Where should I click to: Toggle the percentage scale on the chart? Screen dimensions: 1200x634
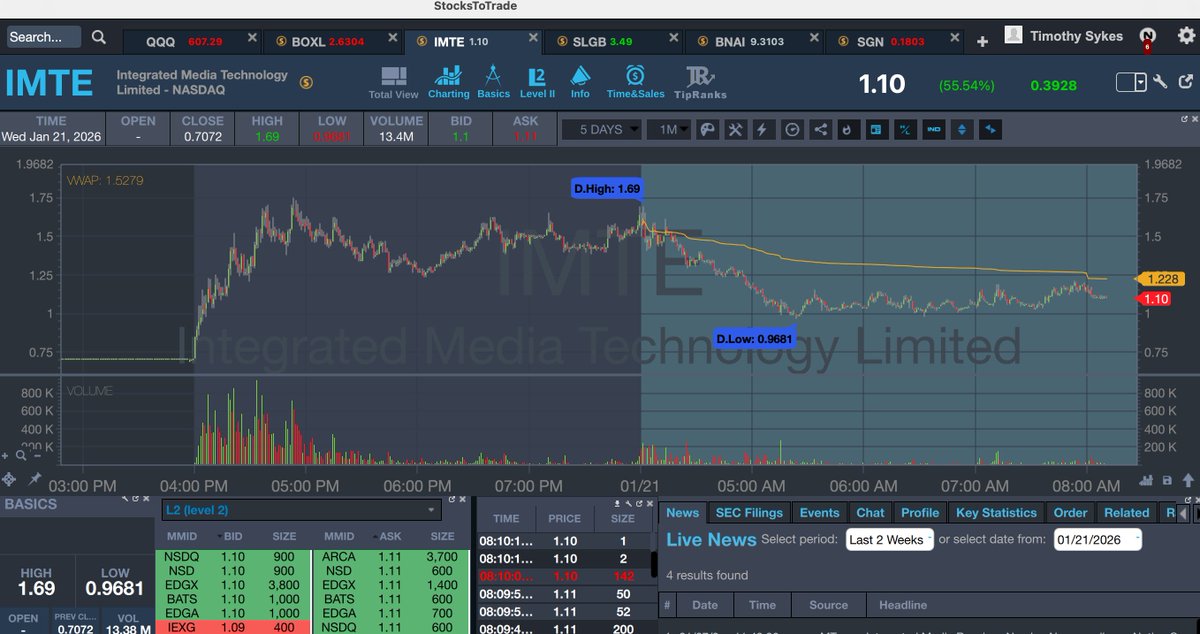[x=905, y=129]
